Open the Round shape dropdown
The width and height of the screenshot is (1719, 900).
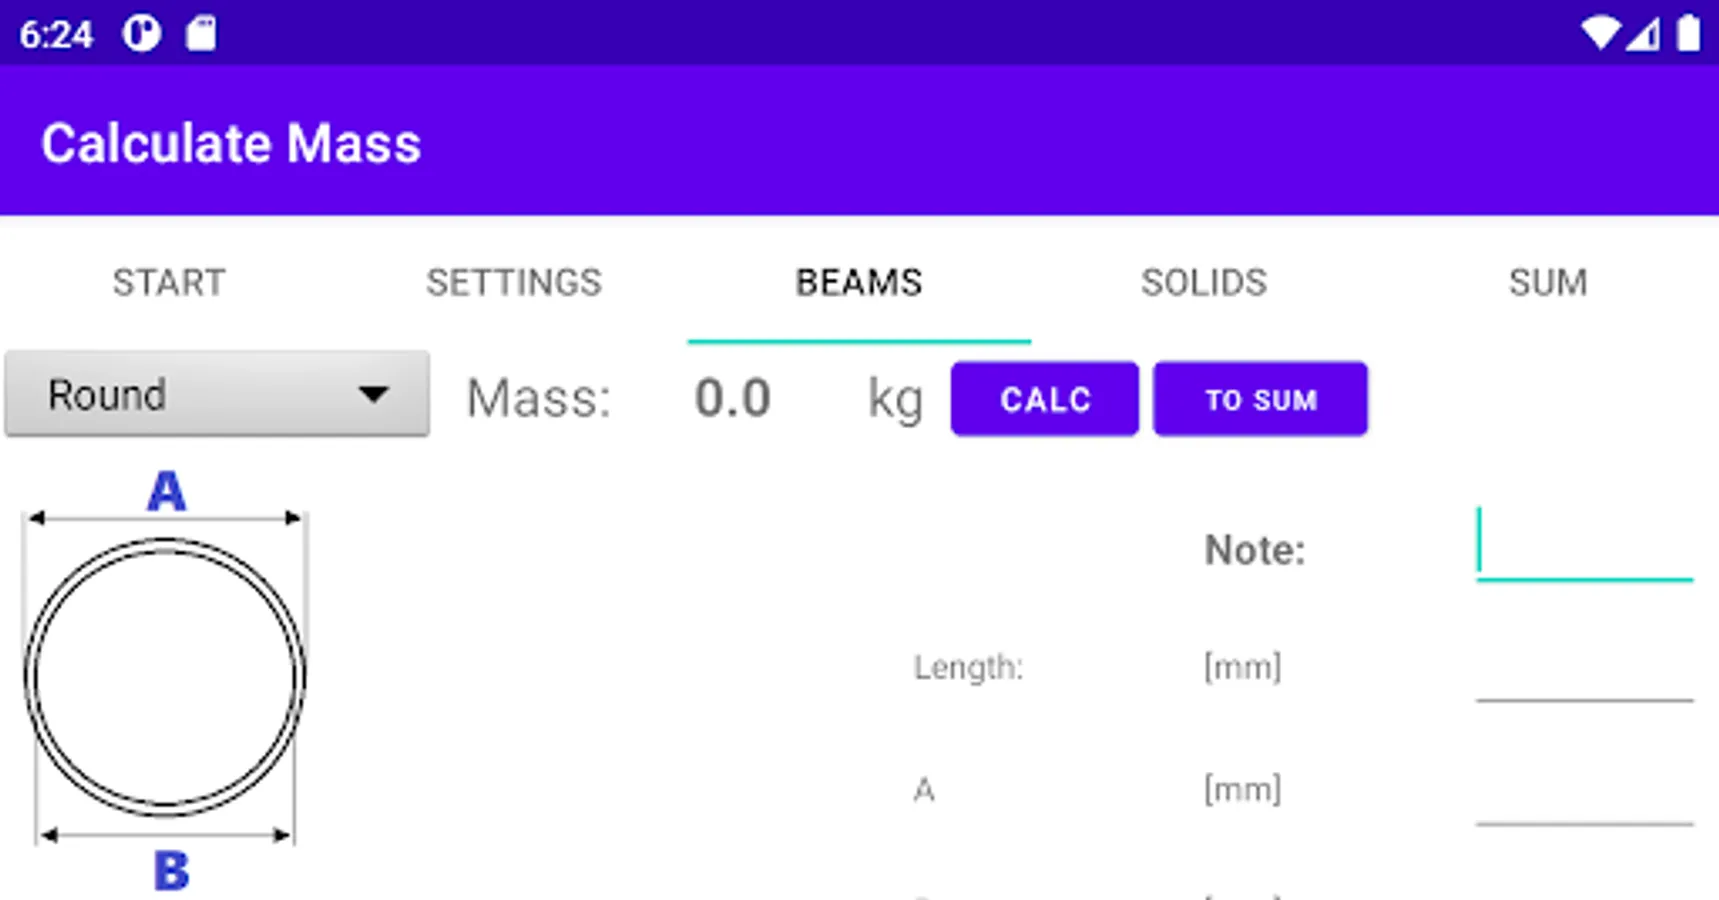pyautogui.click(x=217, y=394)
